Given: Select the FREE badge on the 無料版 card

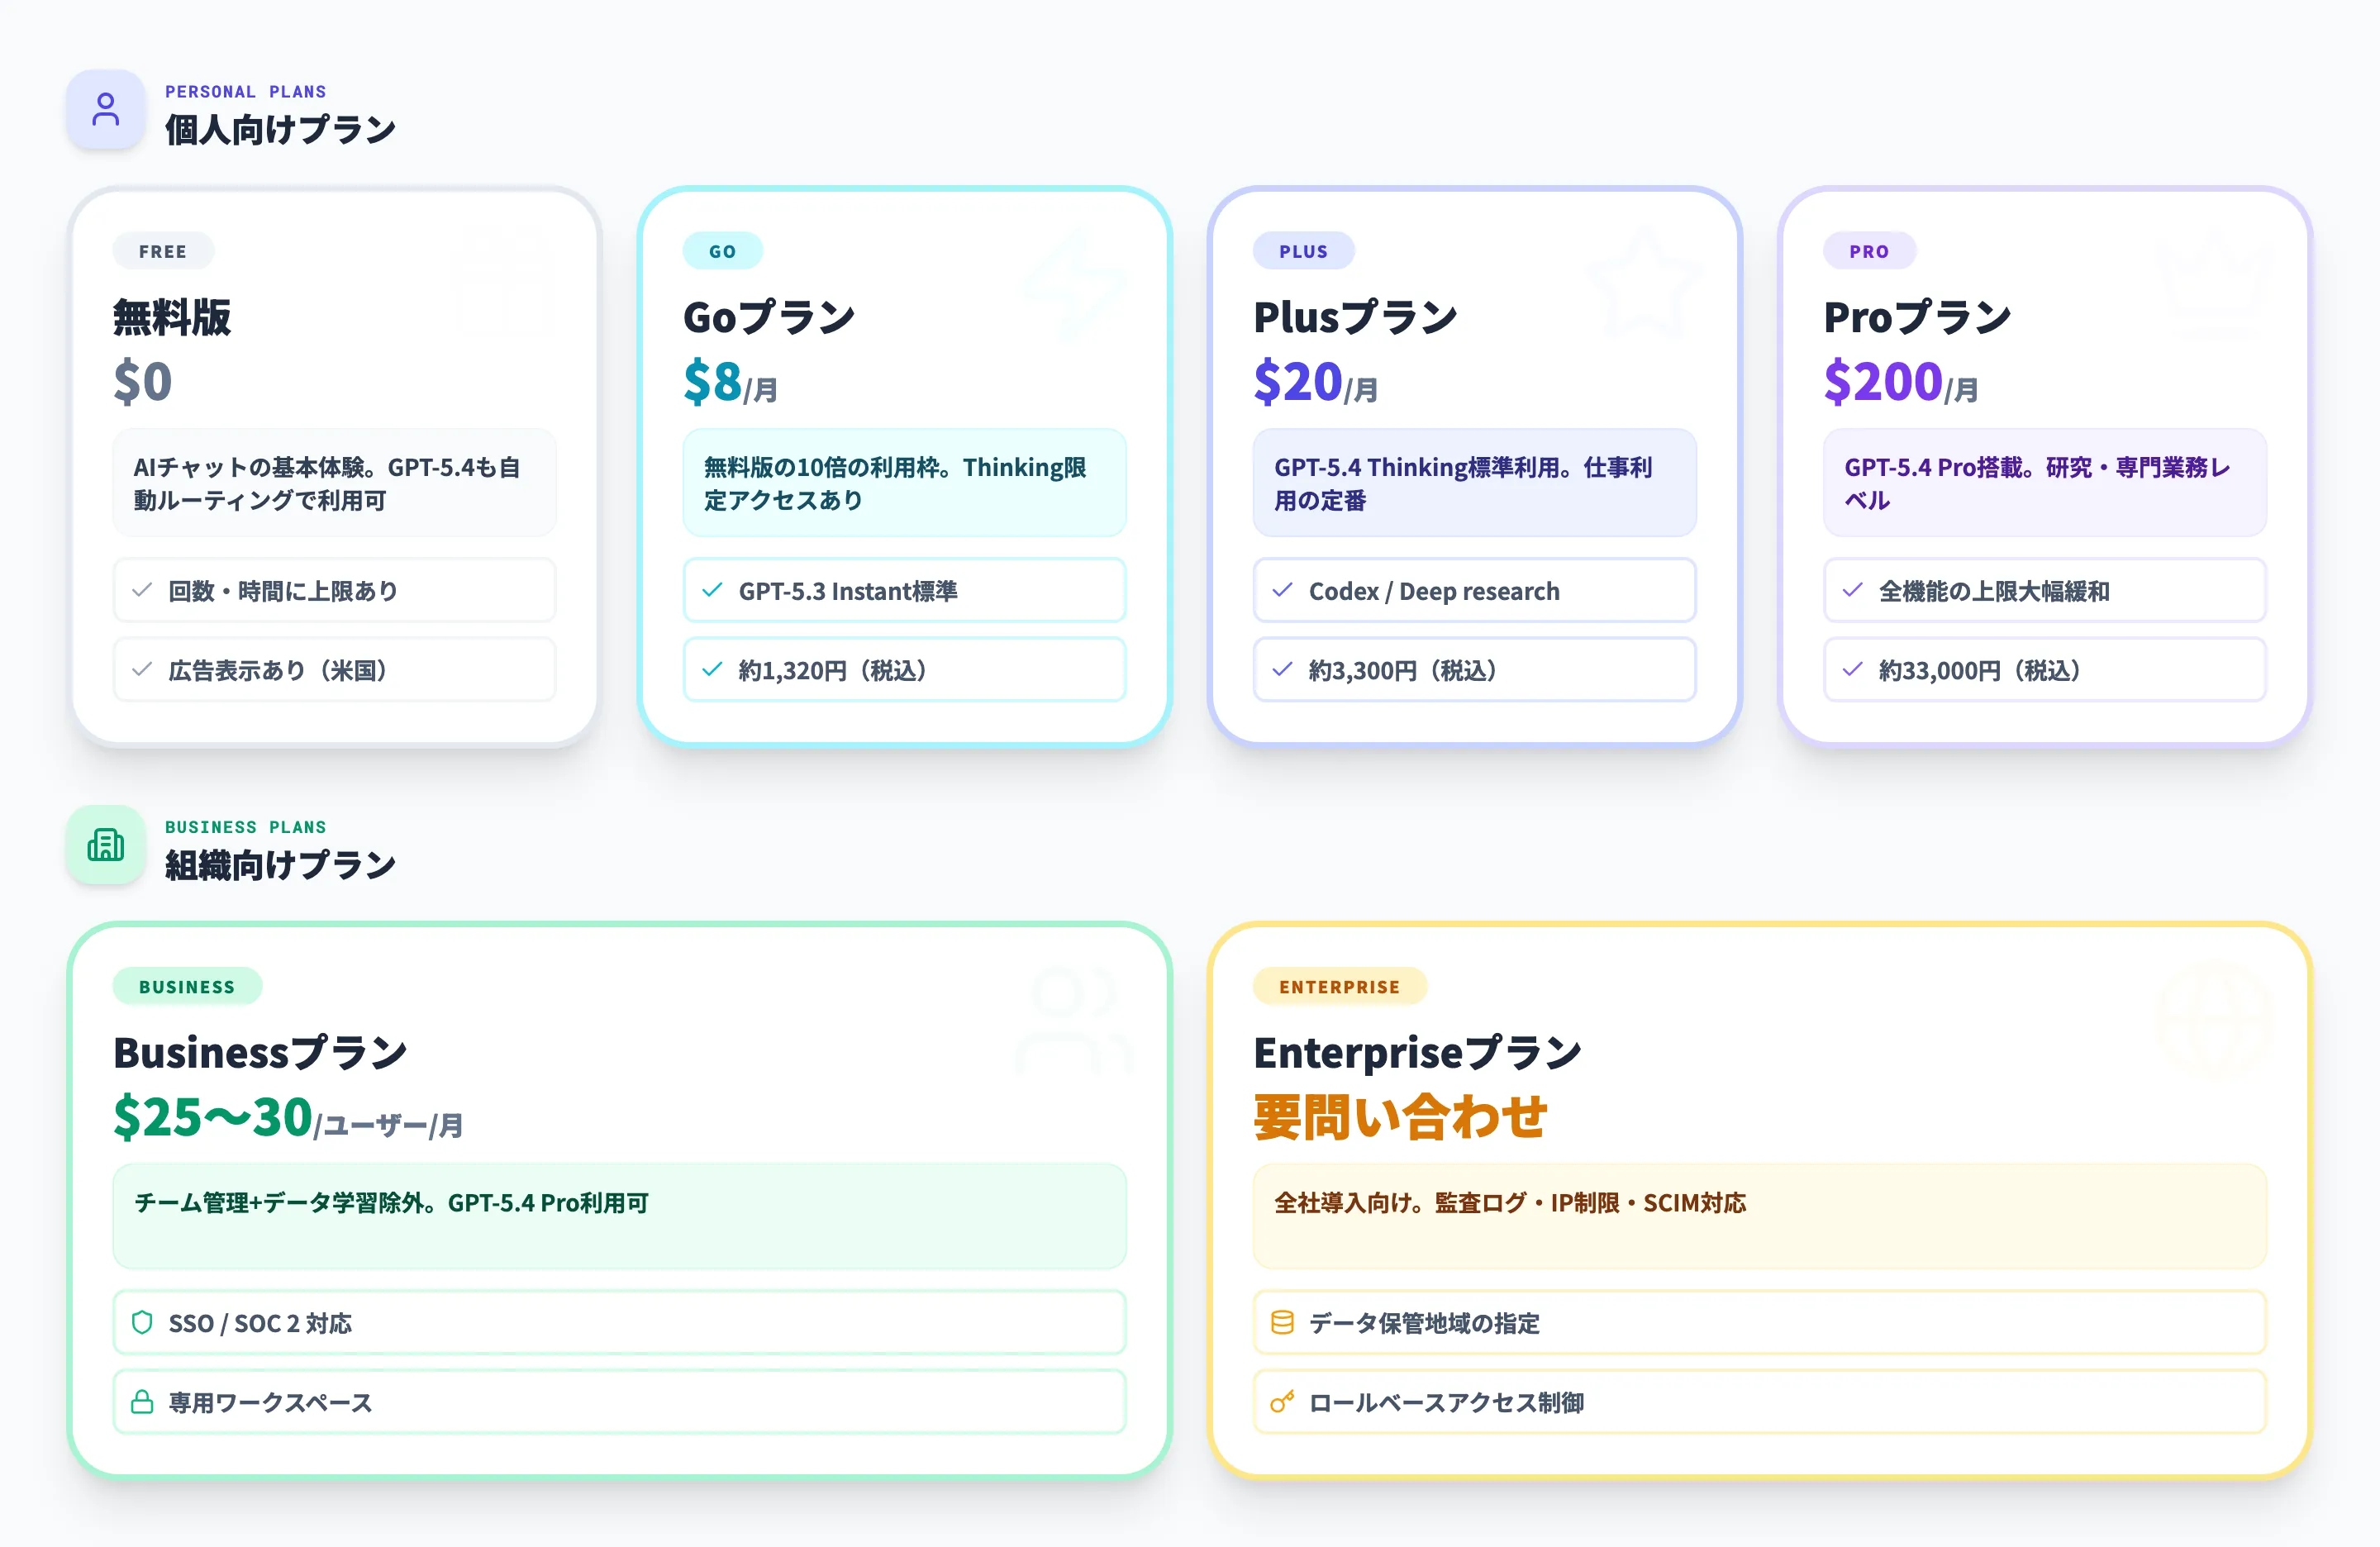Looking at the screenshot, I should [162, 251].
